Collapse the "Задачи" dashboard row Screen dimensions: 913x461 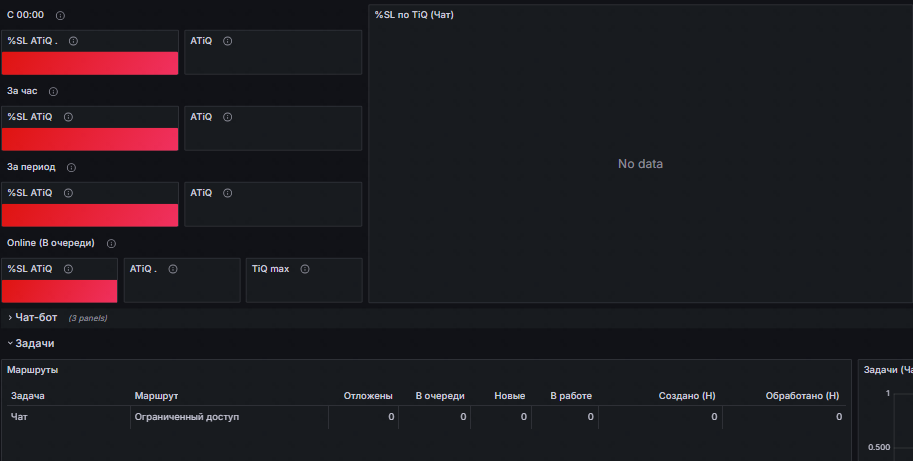34,343
